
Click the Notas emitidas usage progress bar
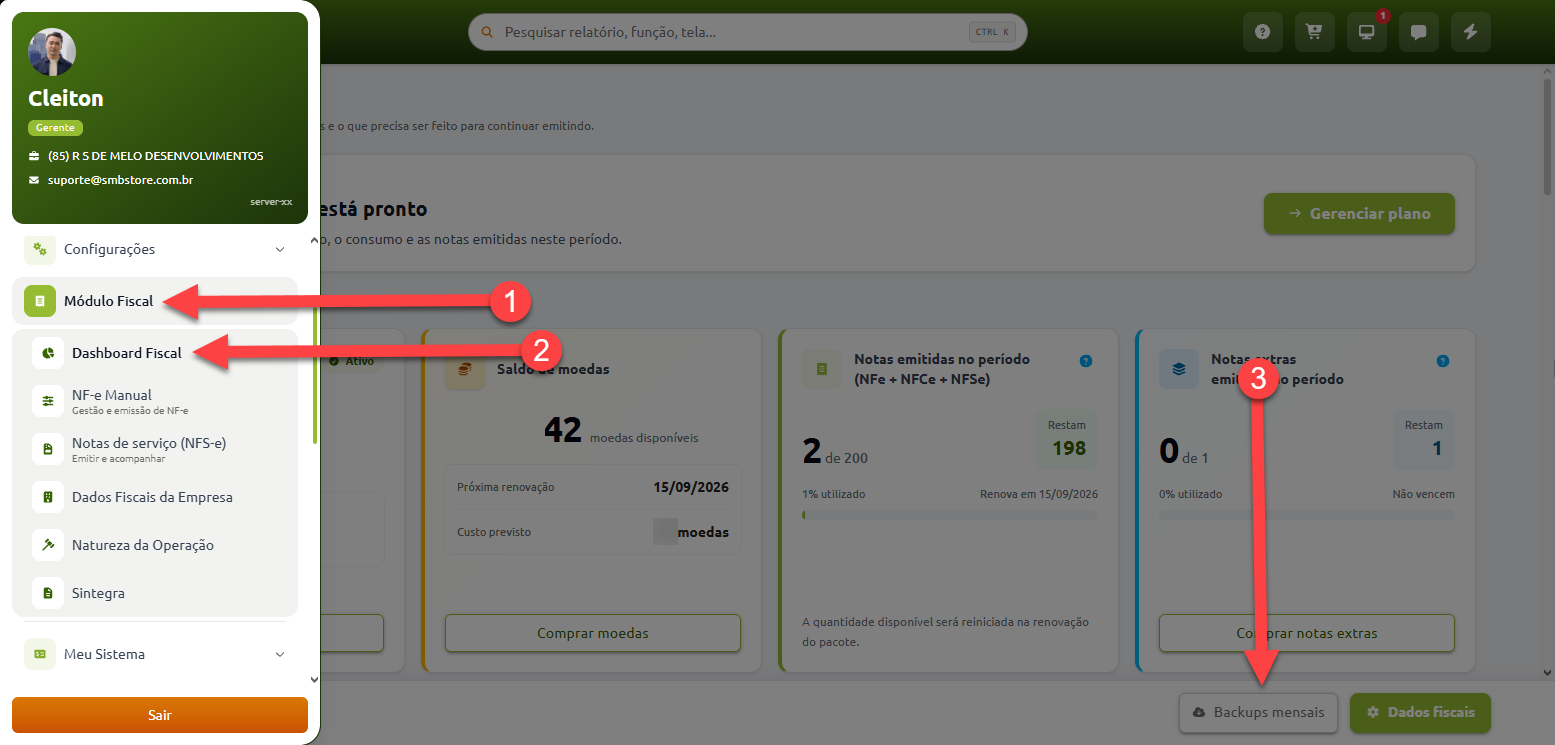pos(950,515)
